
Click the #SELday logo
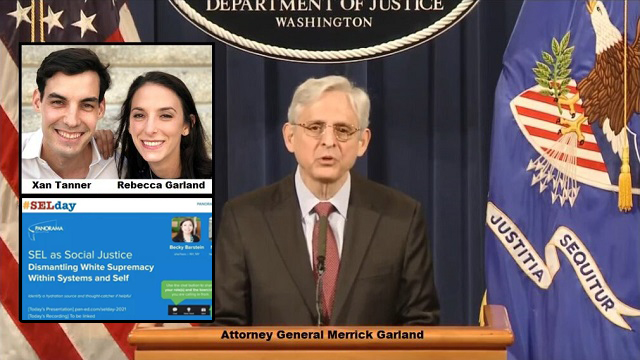pyautogui.click(x=49, y=206)
